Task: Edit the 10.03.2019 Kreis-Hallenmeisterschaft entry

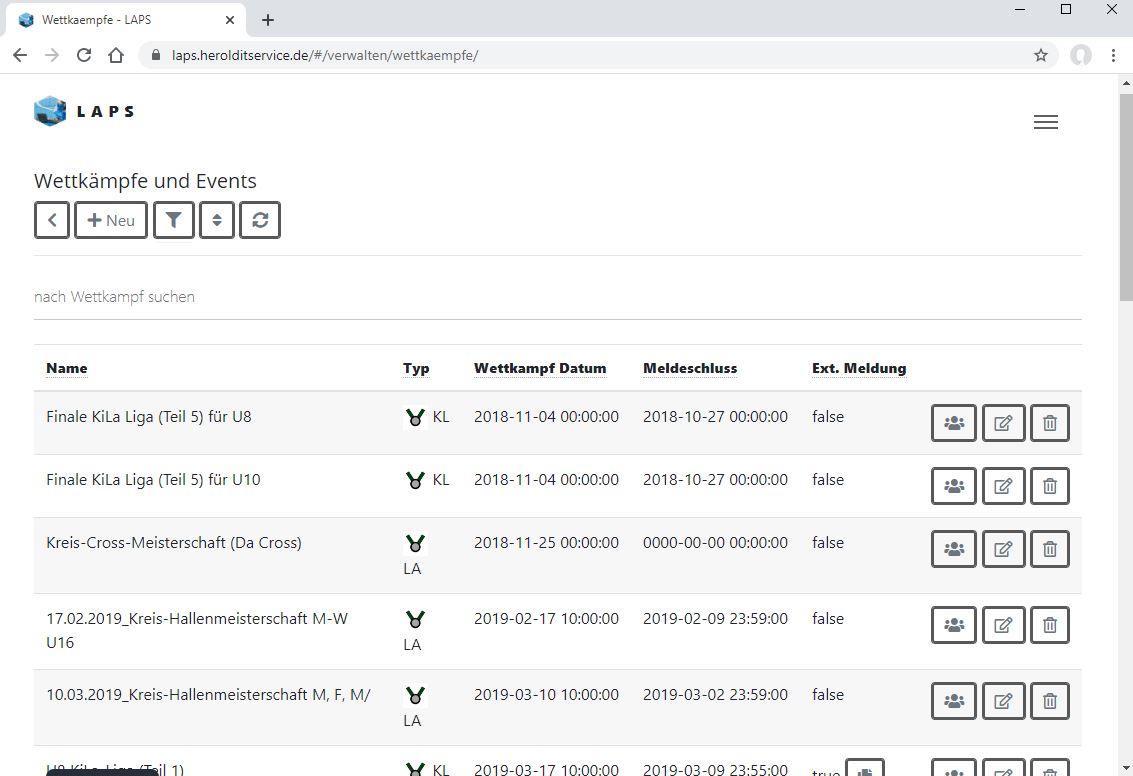Action: tap(1003, 701)
